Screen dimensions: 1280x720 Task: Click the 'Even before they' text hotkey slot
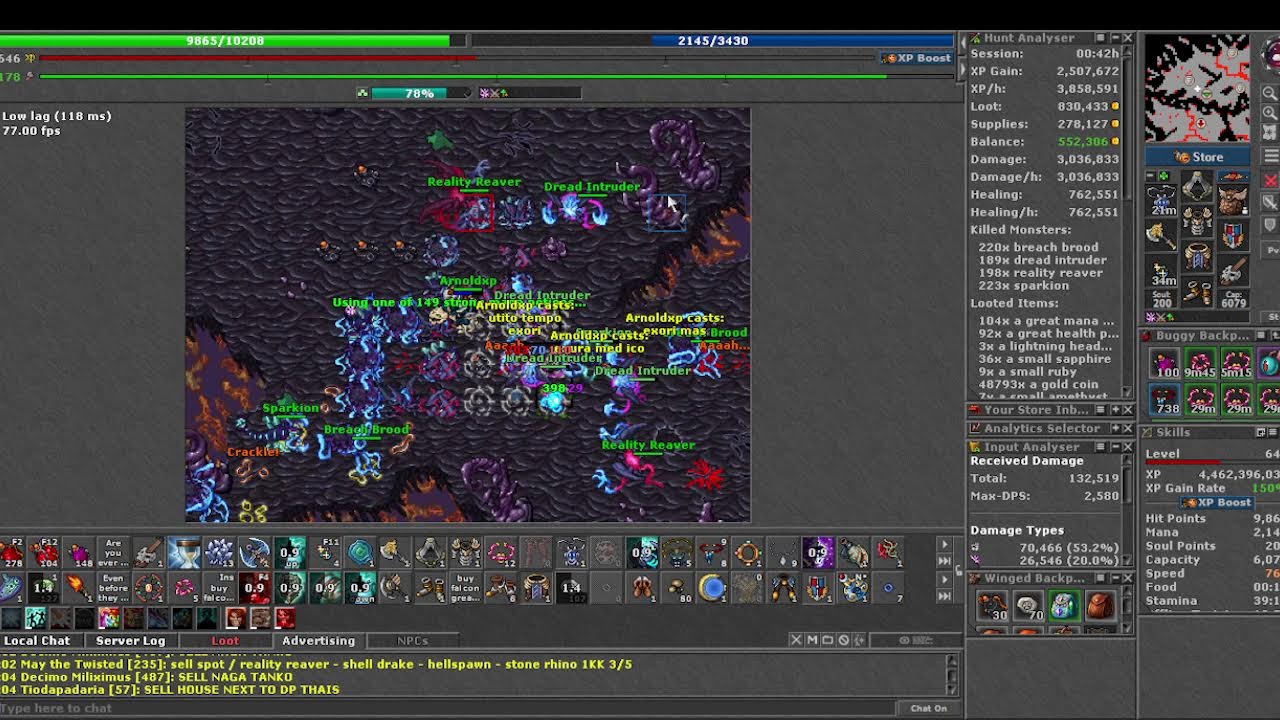[x=114, y=587]
